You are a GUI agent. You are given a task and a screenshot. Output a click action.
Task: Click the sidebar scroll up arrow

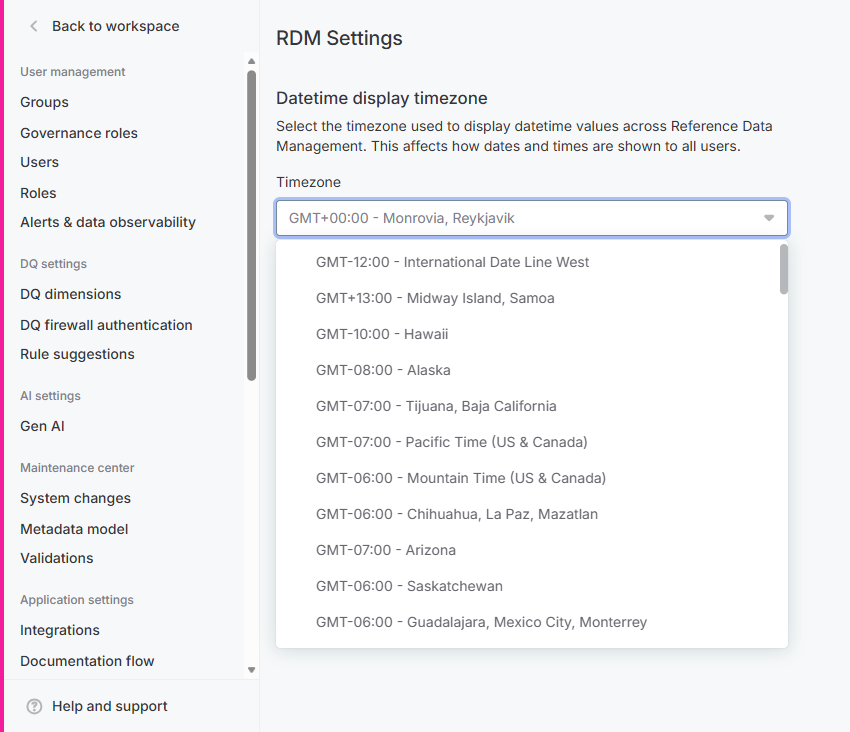pyautogui.click(x=251, y=62)
